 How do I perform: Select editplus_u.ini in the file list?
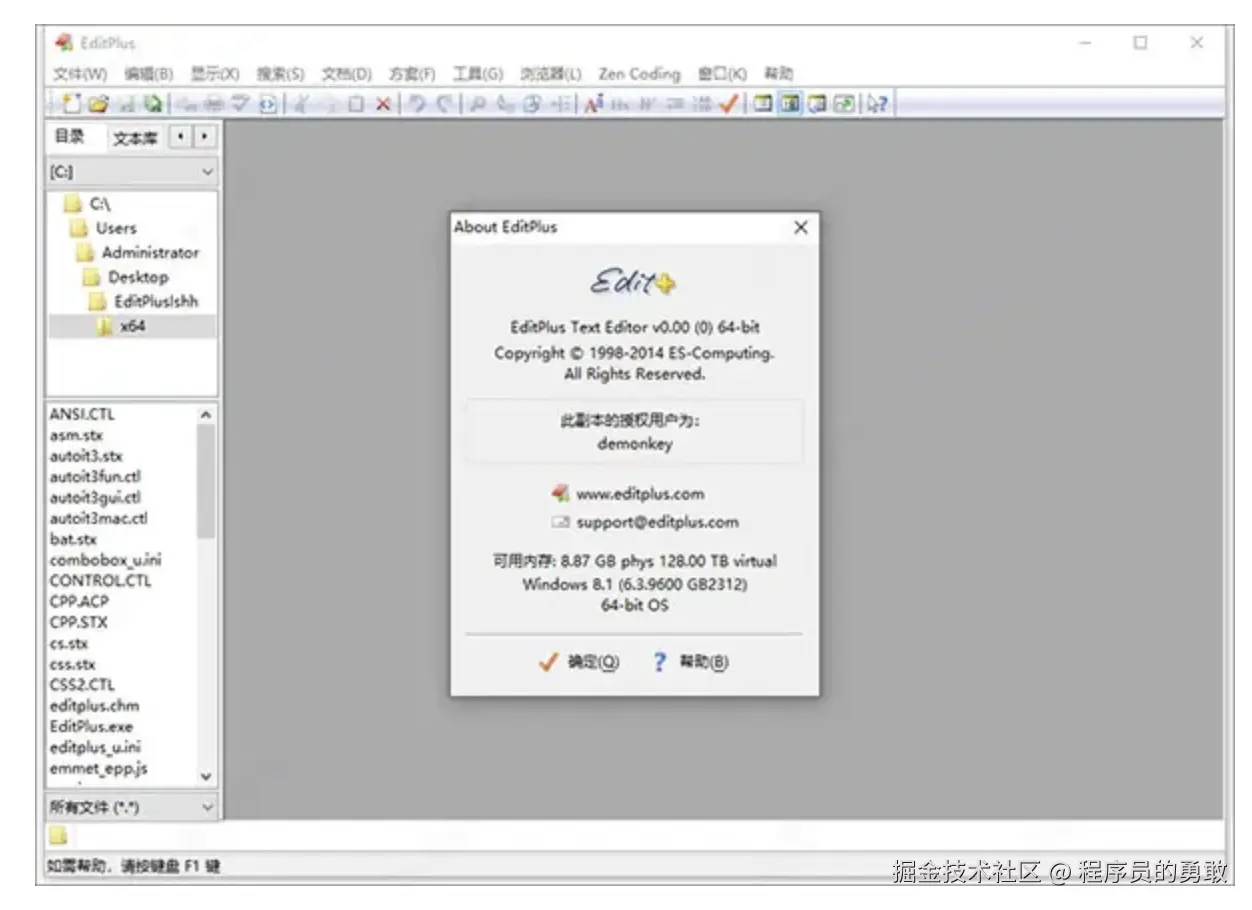(95, 747)
